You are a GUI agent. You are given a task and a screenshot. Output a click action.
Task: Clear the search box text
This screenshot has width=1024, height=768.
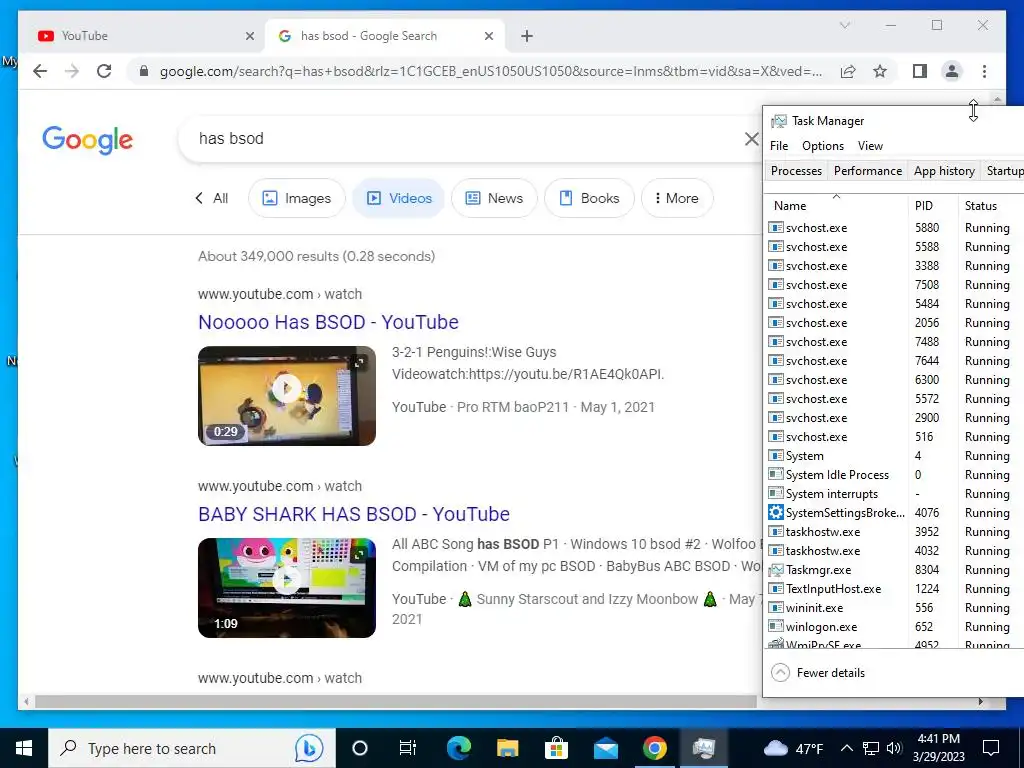point(752,138)
